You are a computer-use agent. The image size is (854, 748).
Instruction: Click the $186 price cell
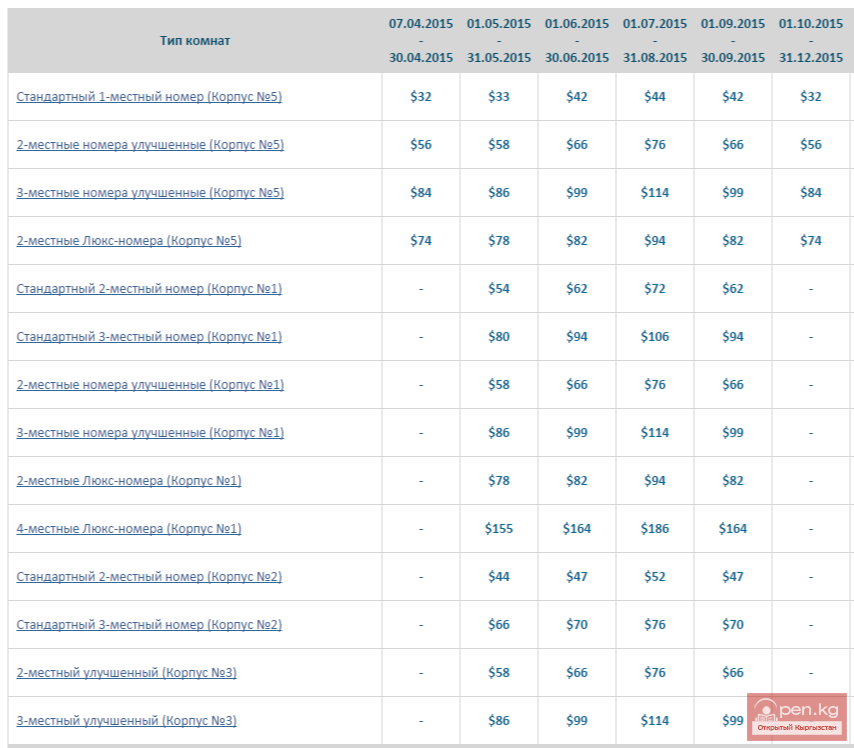(655, 529)
